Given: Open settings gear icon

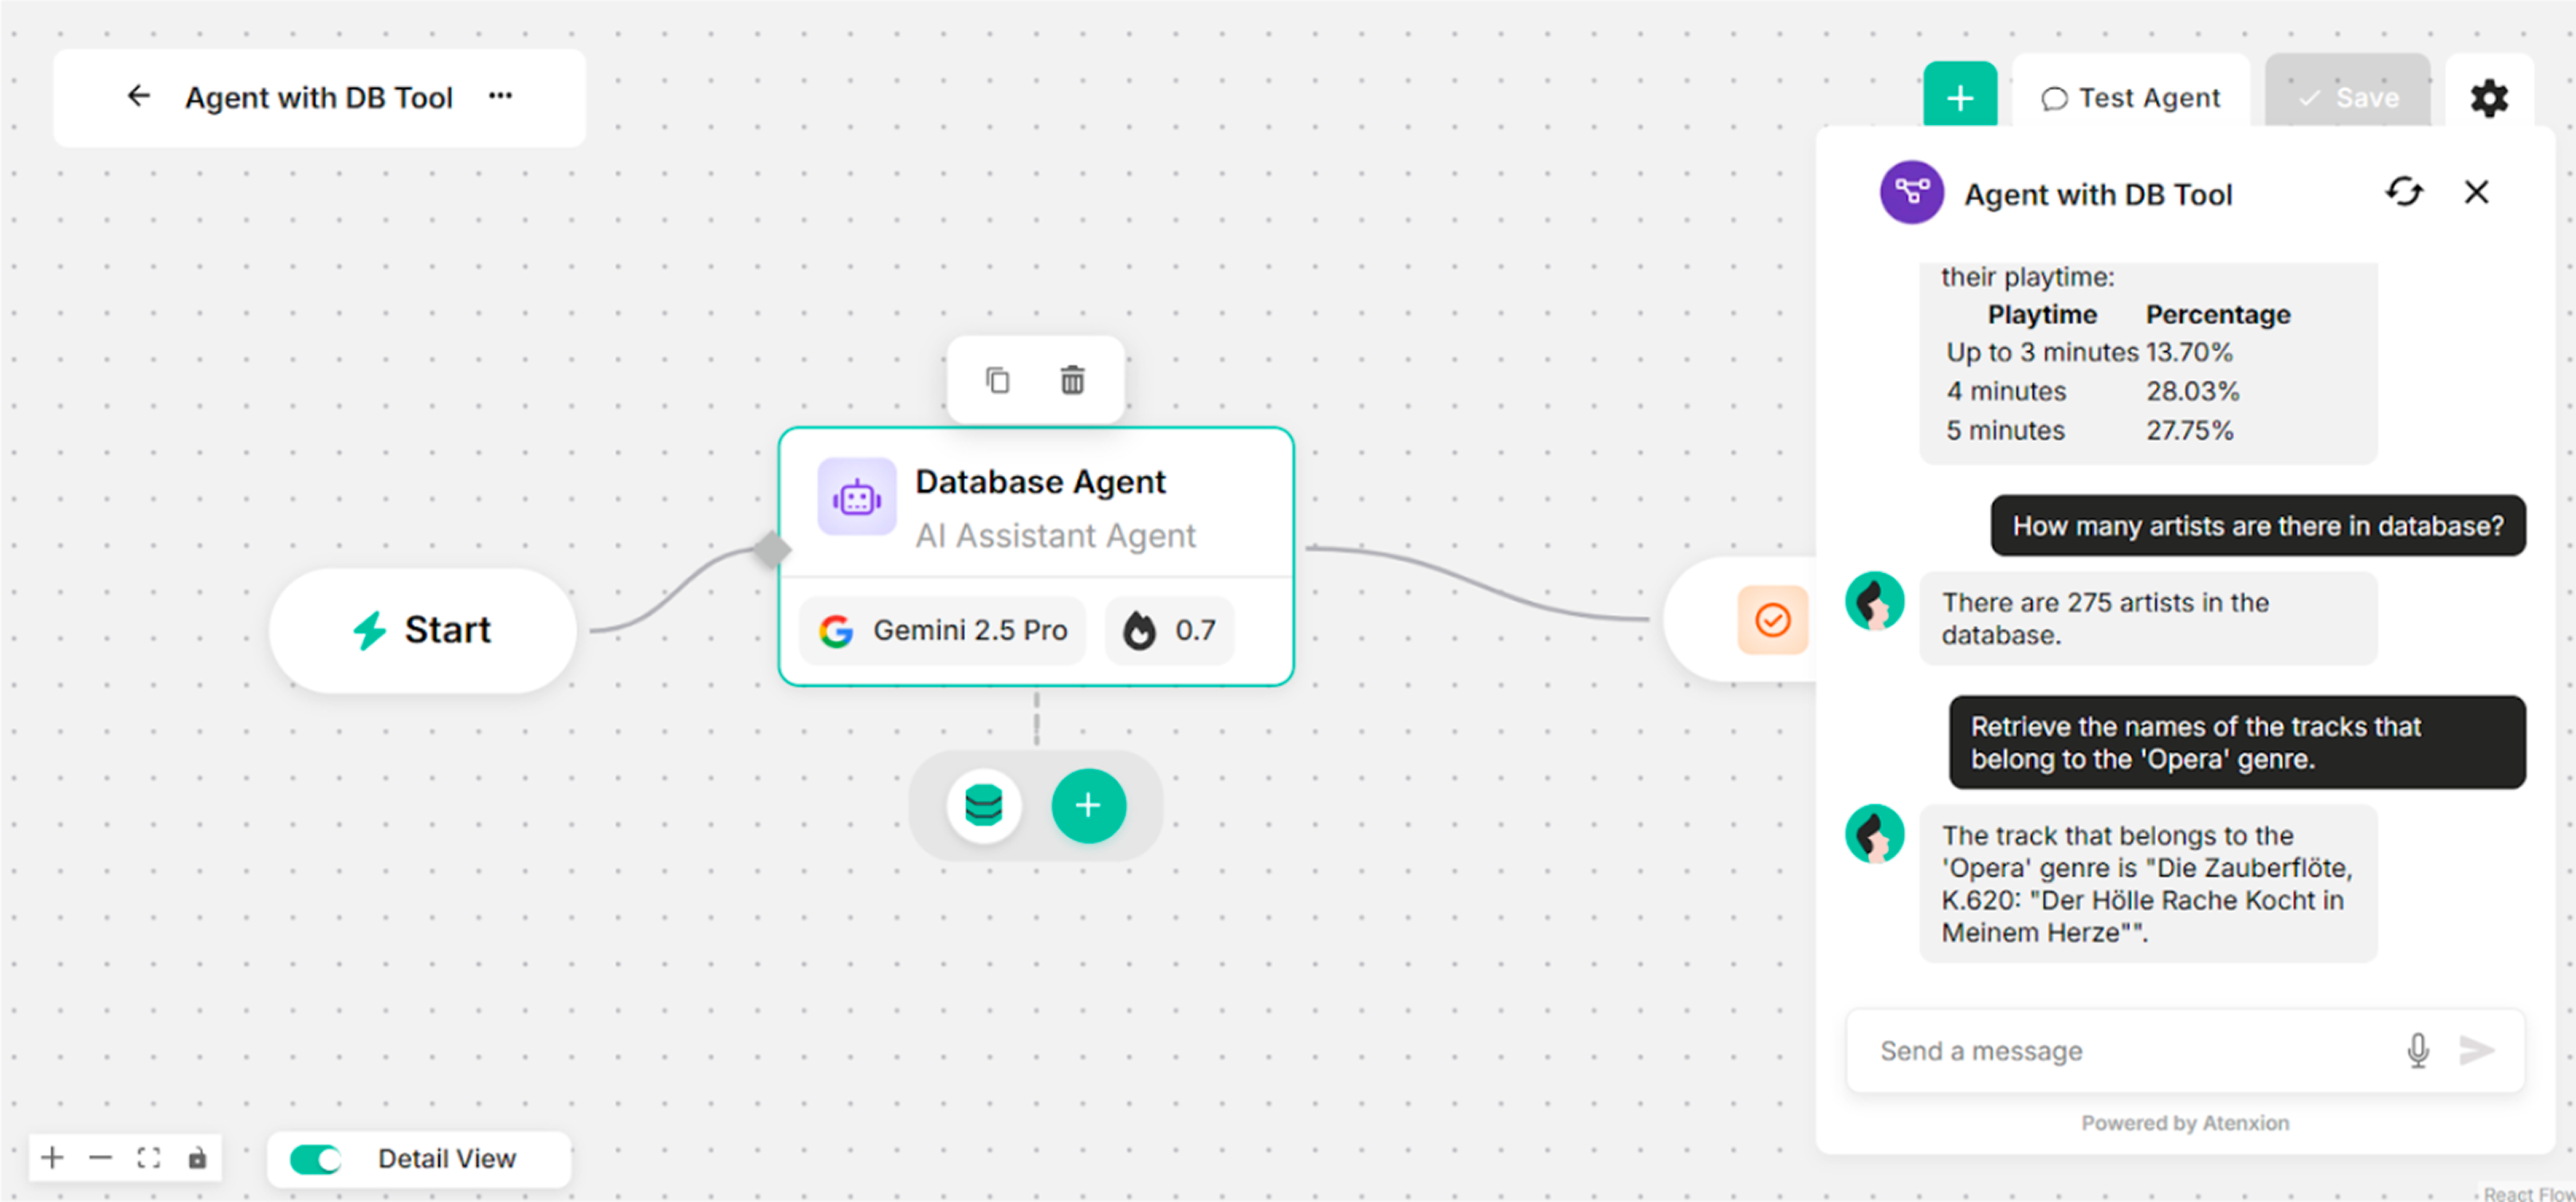Looking at the screenshot, I should [2489, 97].
